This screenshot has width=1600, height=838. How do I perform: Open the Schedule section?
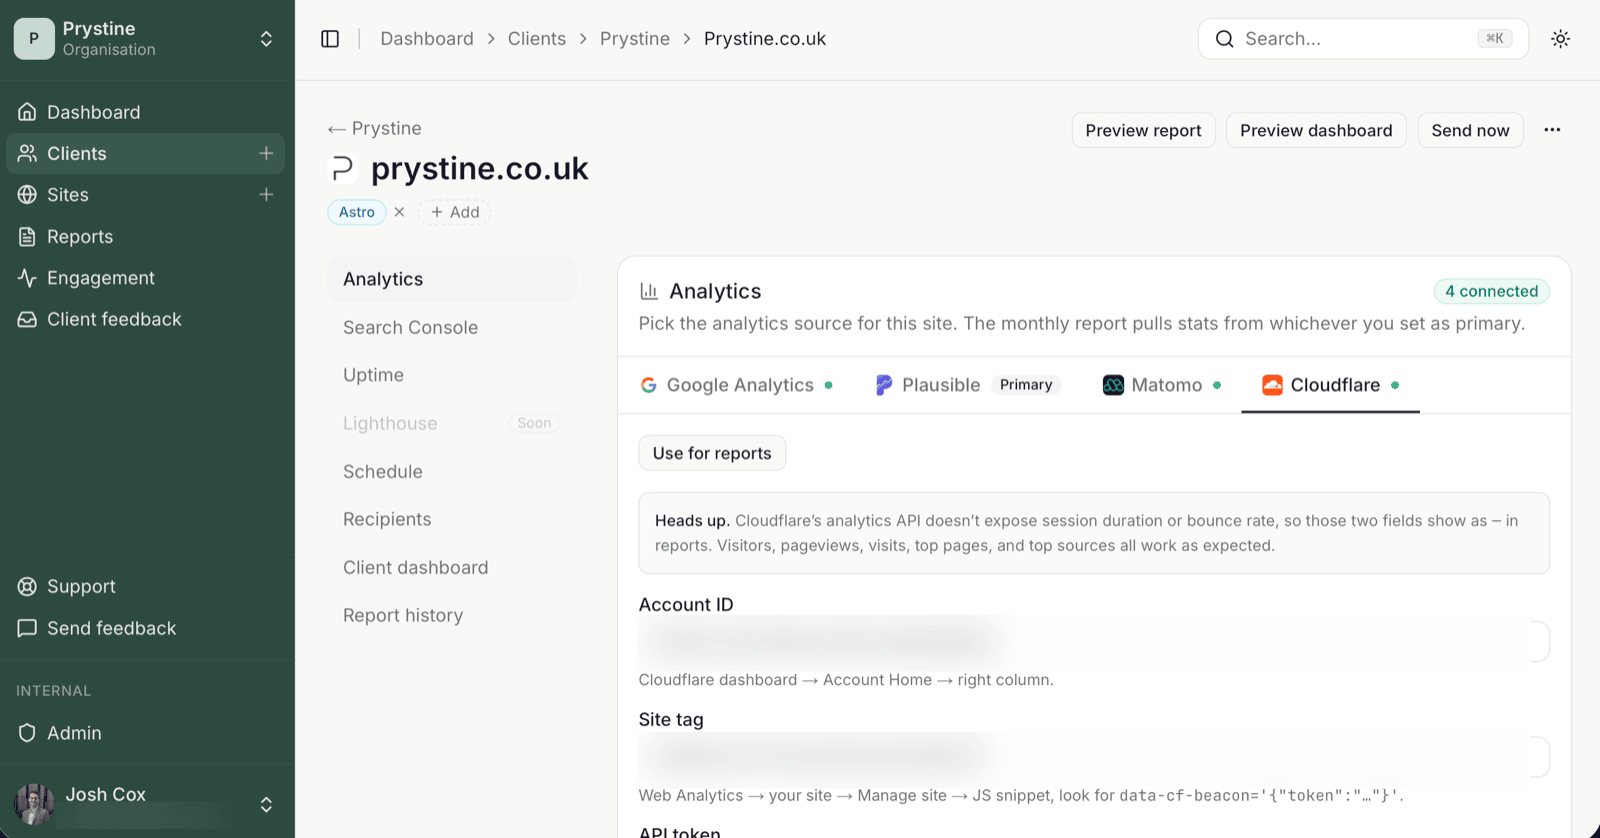[x=452, y=471]
